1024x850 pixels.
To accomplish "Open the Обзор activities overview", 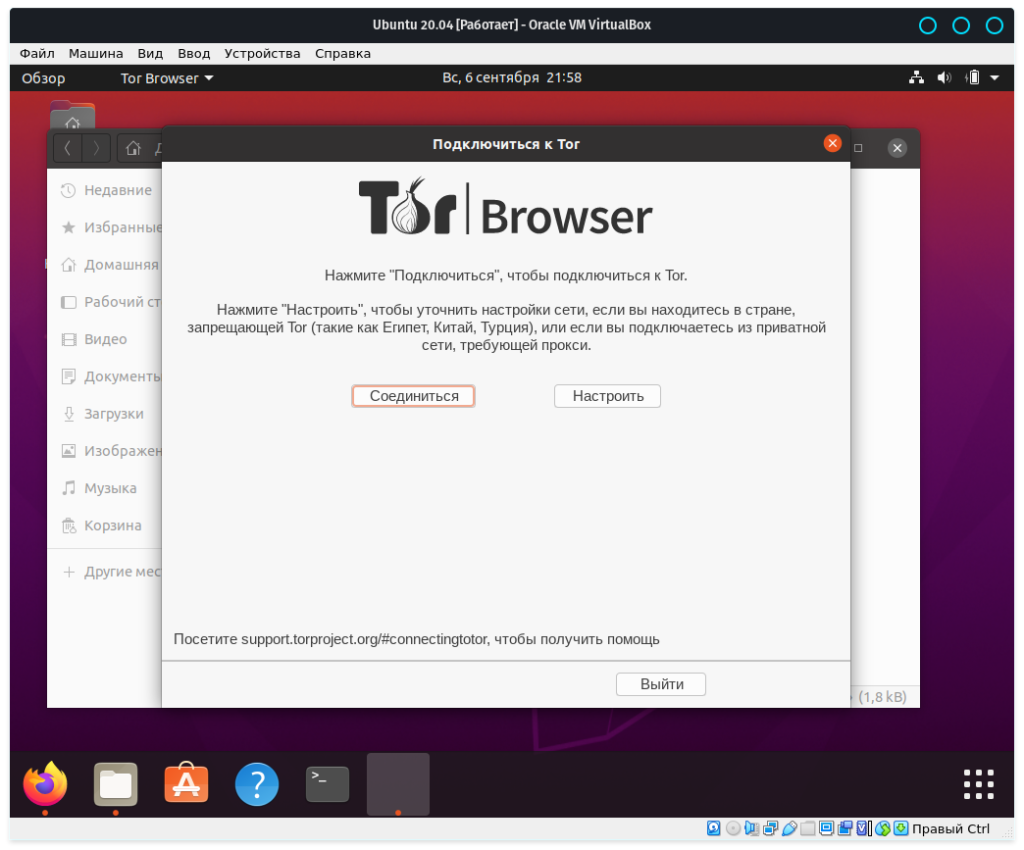I will click(43, 78).
